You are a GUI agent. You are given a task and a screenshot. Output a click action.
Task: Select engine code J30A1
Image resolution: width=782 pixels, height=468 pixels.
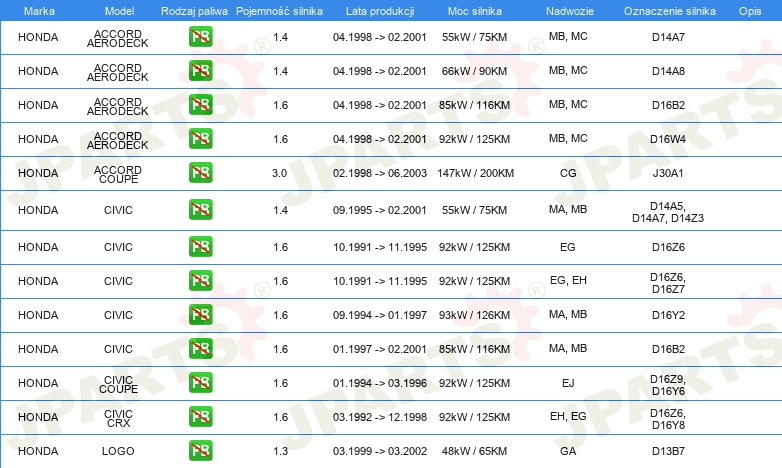pos(668,173)
